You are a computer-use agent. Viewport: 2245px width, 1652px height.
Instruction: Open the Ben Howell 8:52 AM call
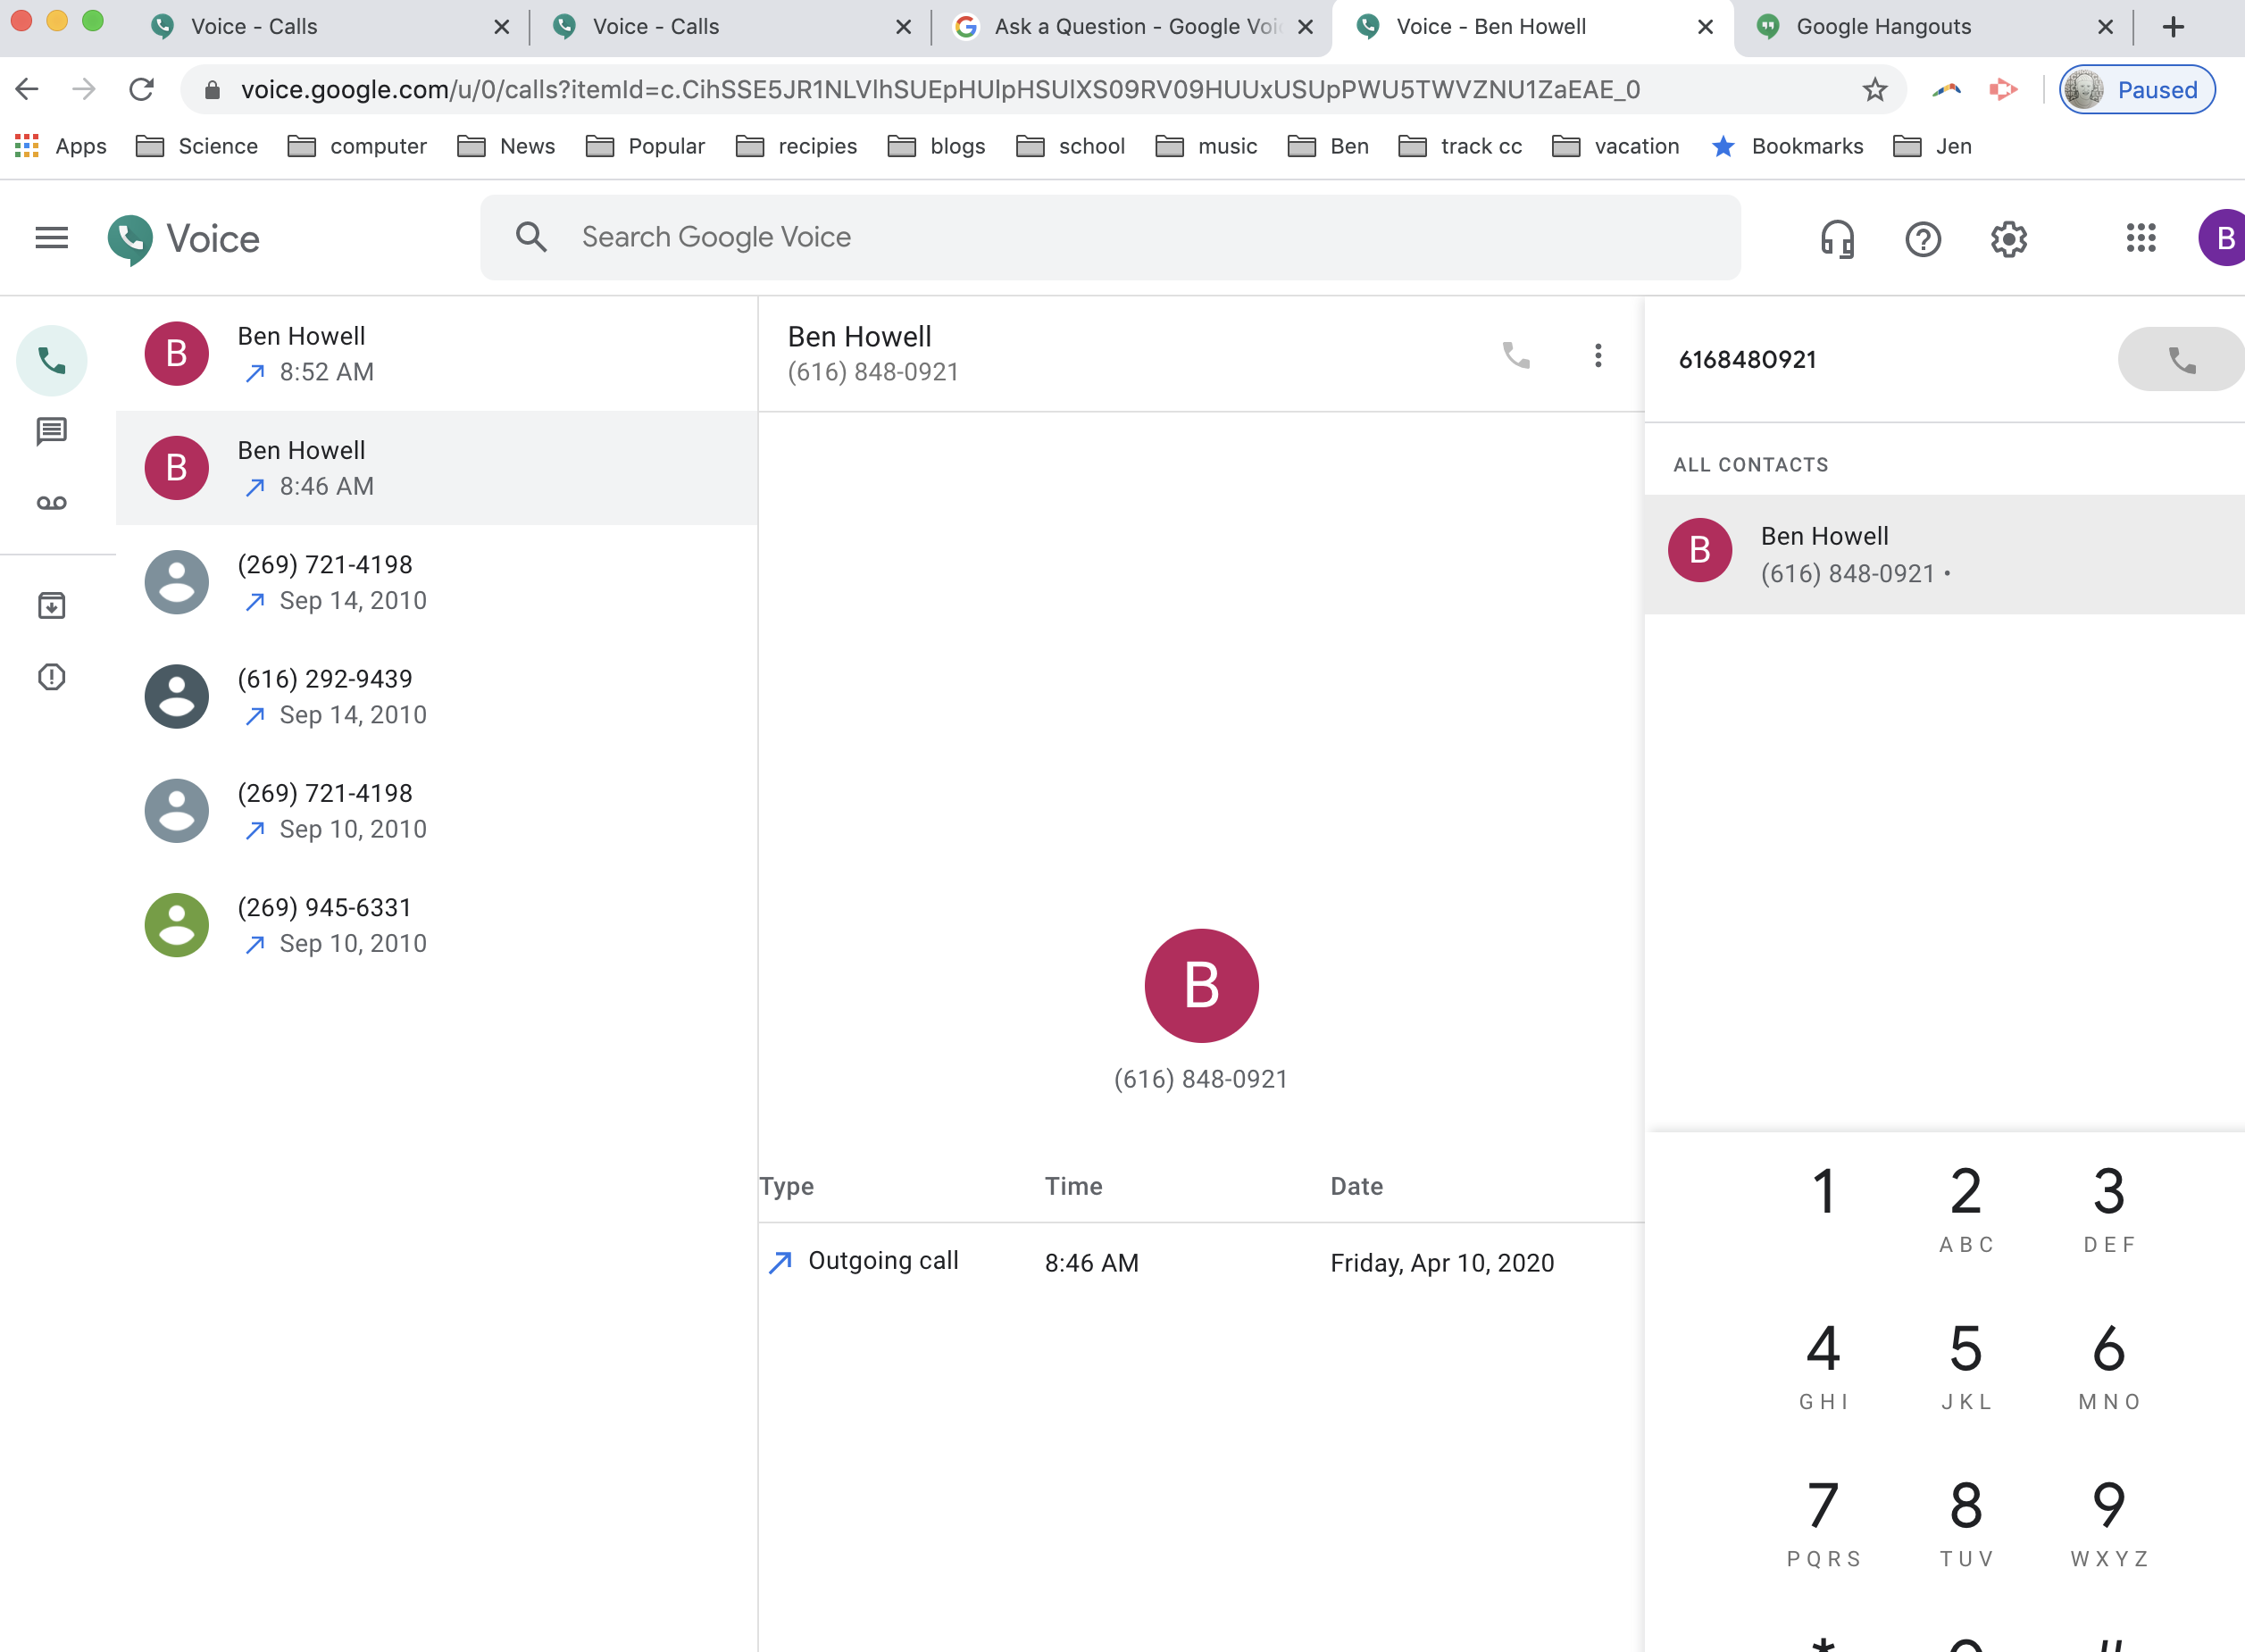click(436, 354)
